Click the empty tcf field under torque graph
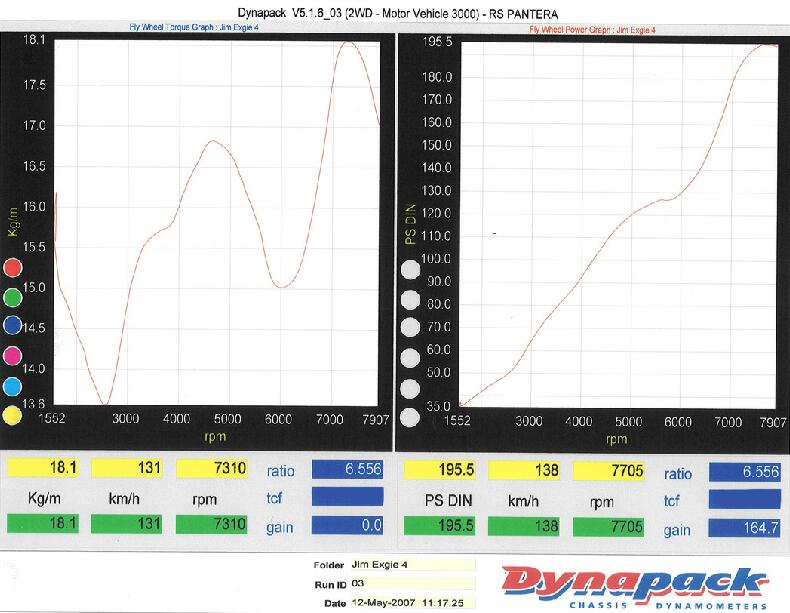Viewport: 790px width, 613px height. coord(347,497)
